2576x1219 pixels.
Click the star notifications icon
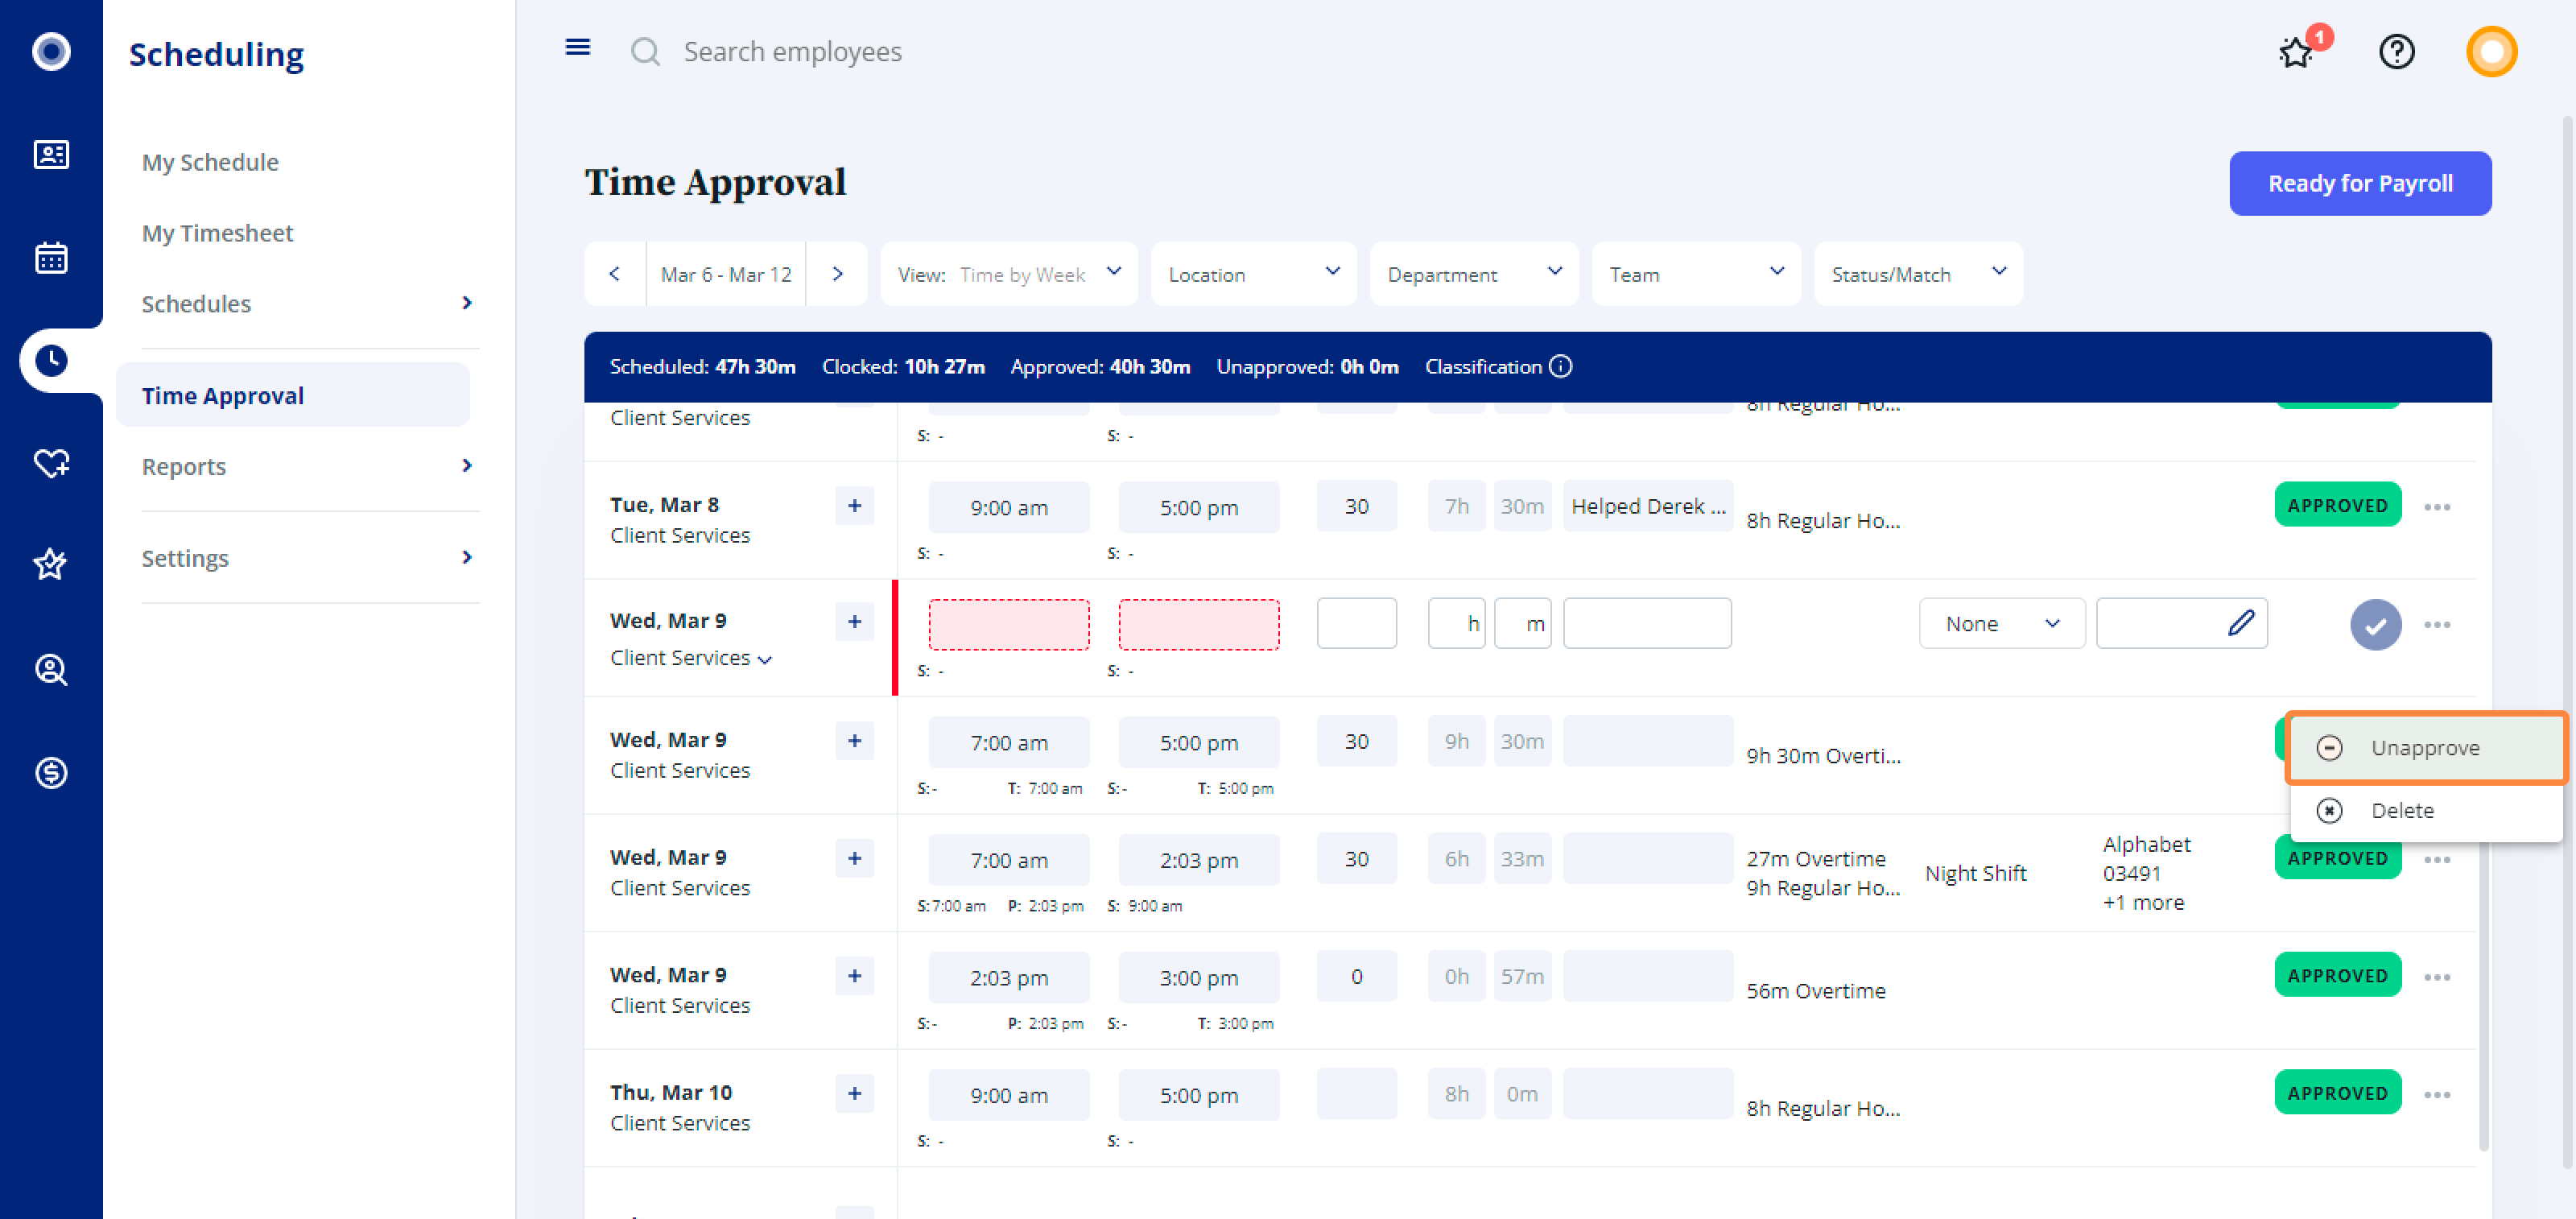[2295, 52]
